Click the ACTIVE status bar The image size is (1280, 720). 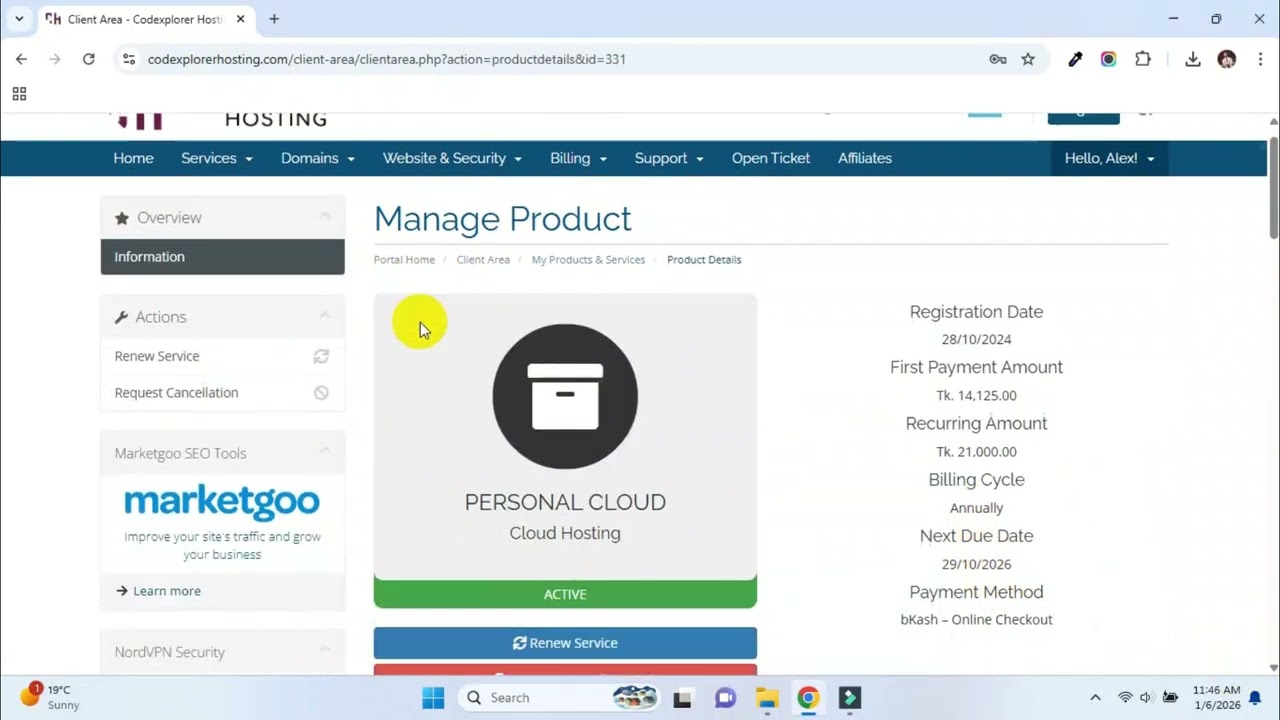(565, 594)
